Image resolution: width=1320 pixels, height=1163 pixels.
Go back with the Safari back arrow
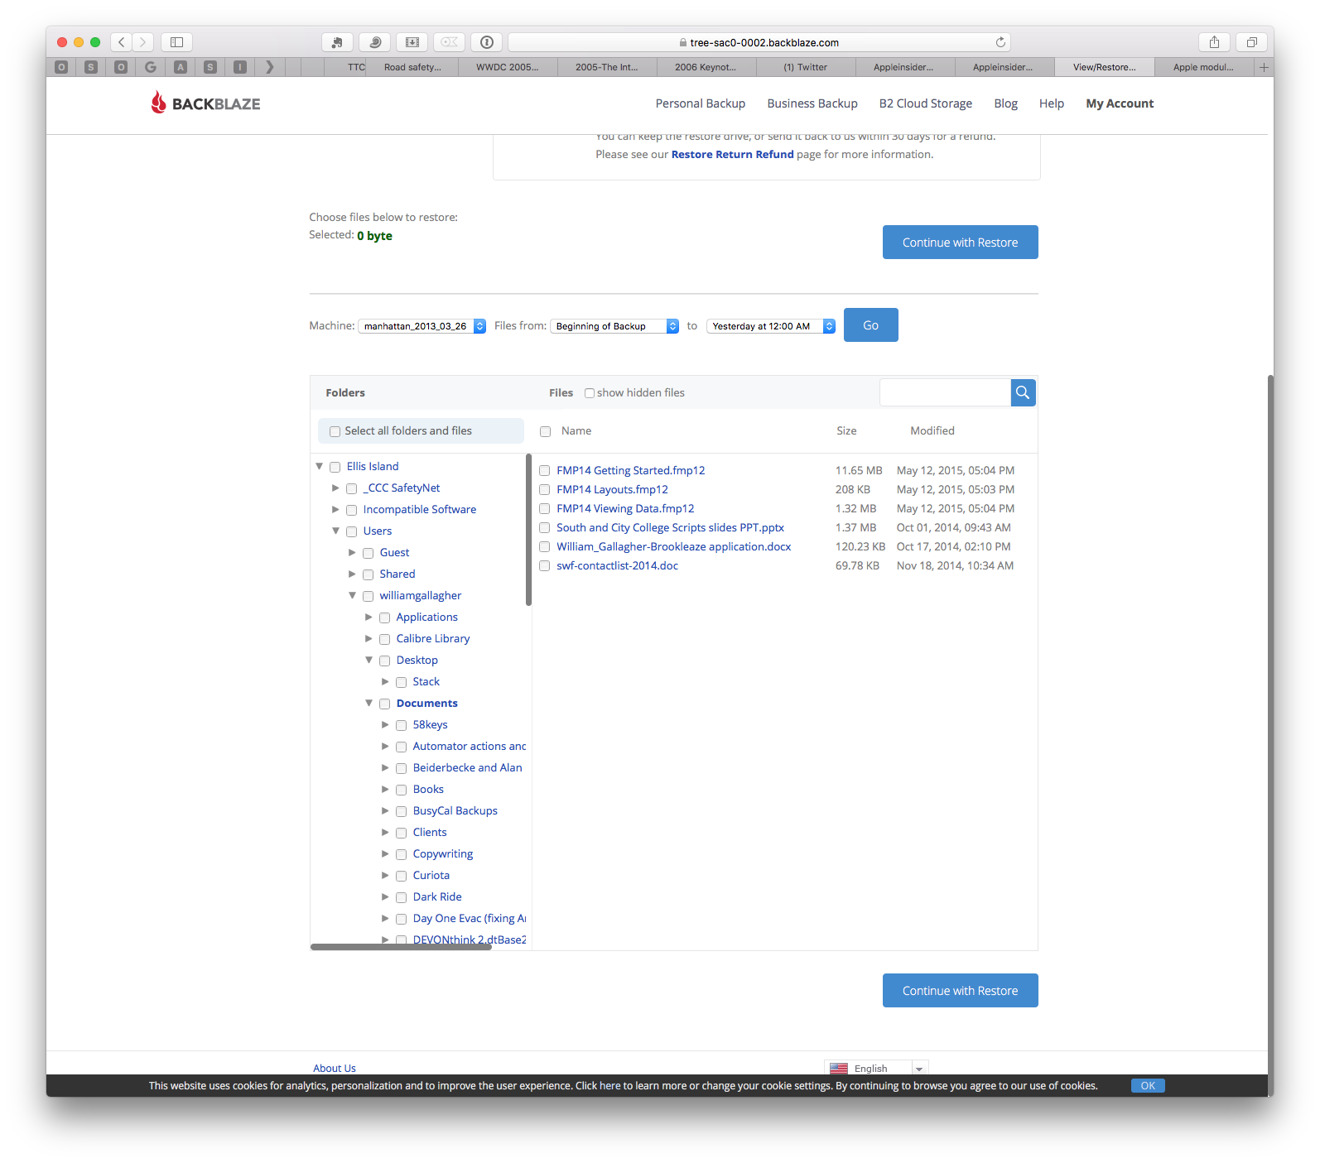122,42
